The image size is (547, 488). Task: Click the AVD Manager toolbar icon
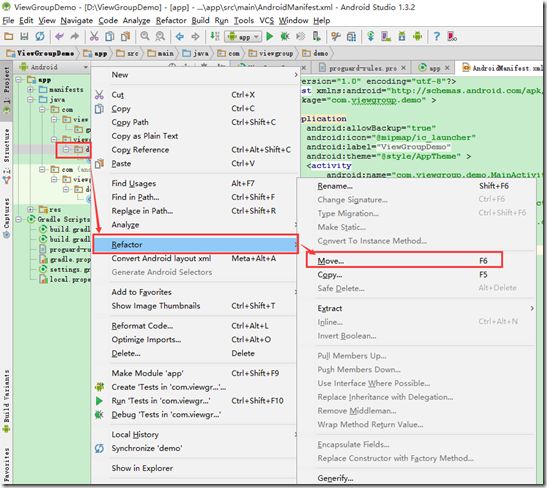tap(386, 36)
